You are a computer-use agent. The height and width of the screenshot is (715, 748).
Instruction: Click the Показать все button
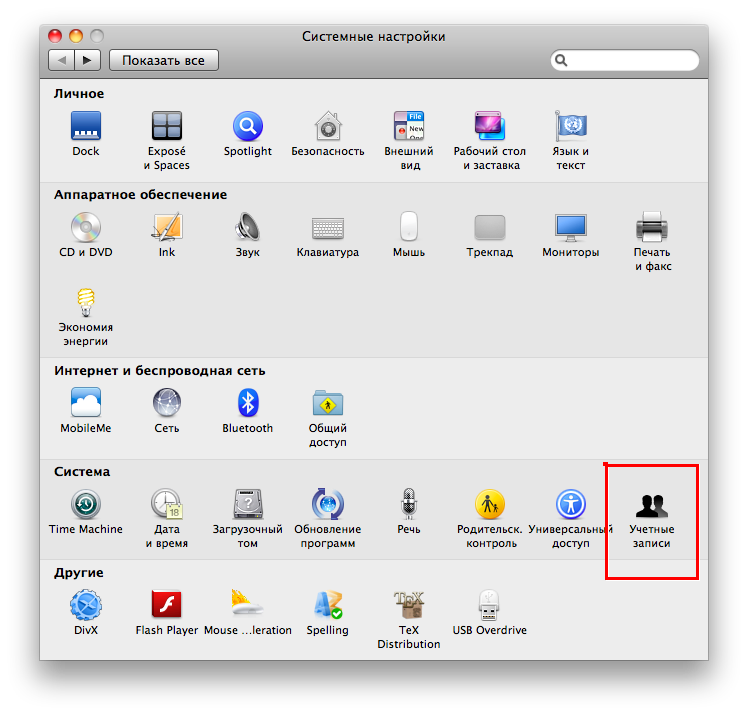[164, 60]
